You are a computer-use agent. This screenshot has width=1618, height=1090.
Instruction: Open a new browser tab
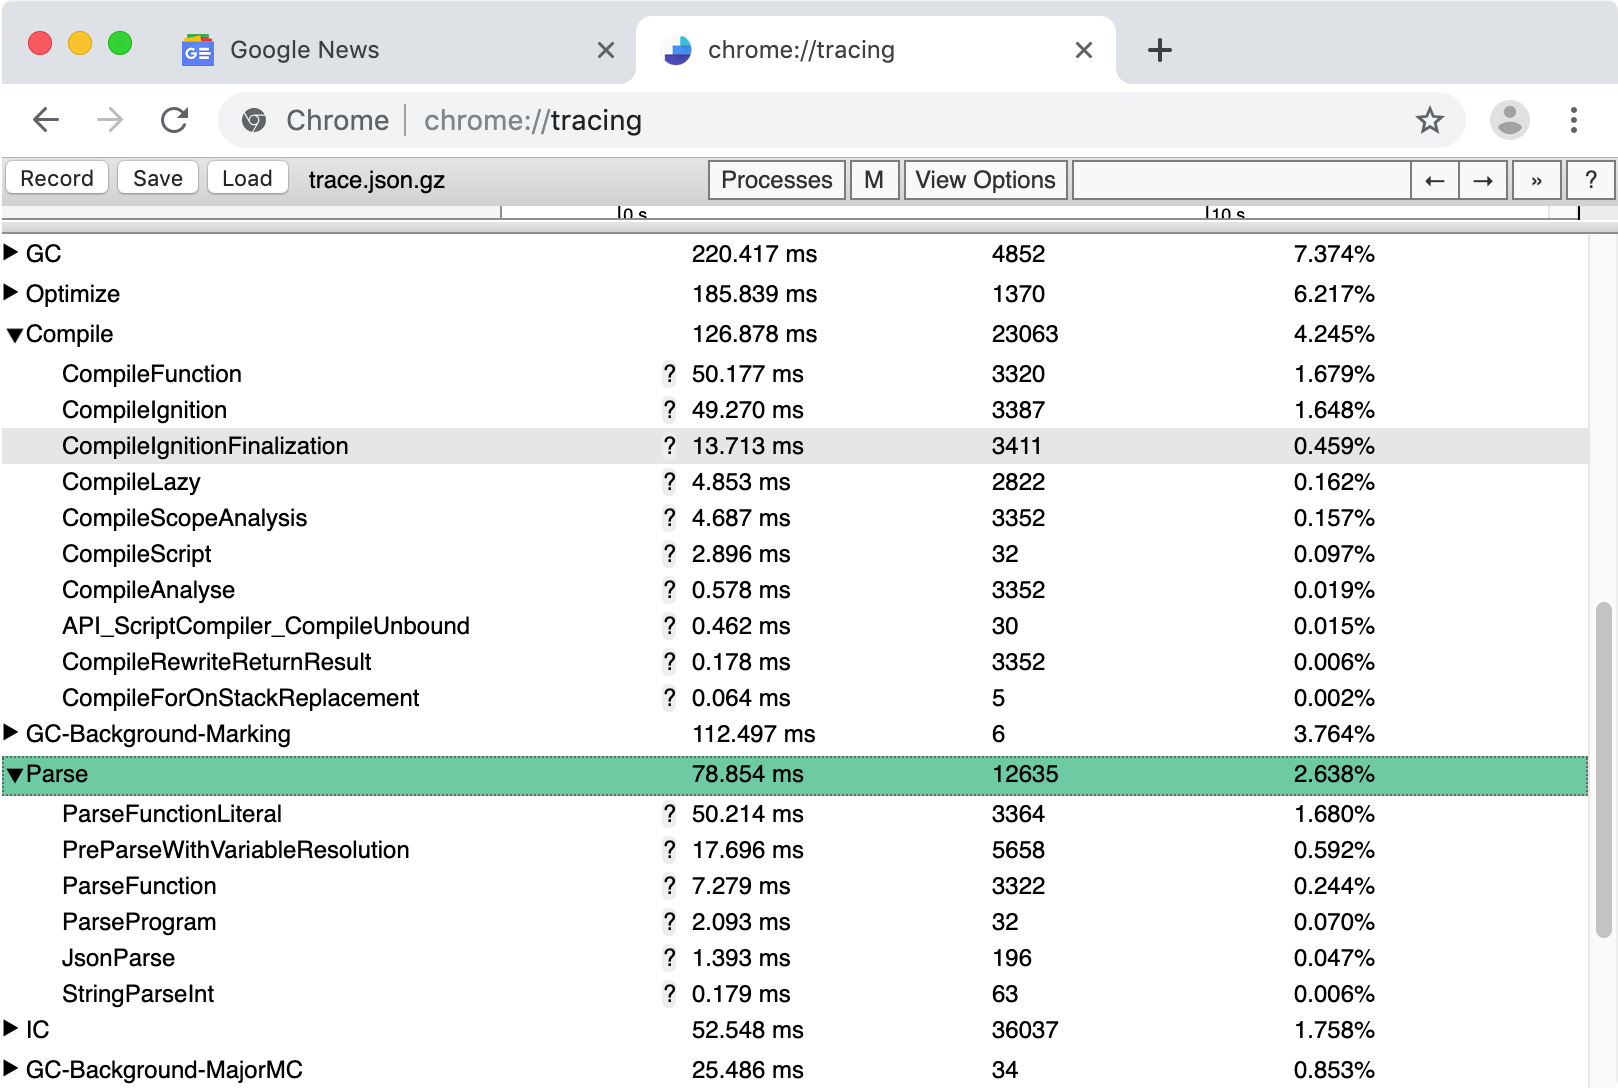tap(1159, 49)
